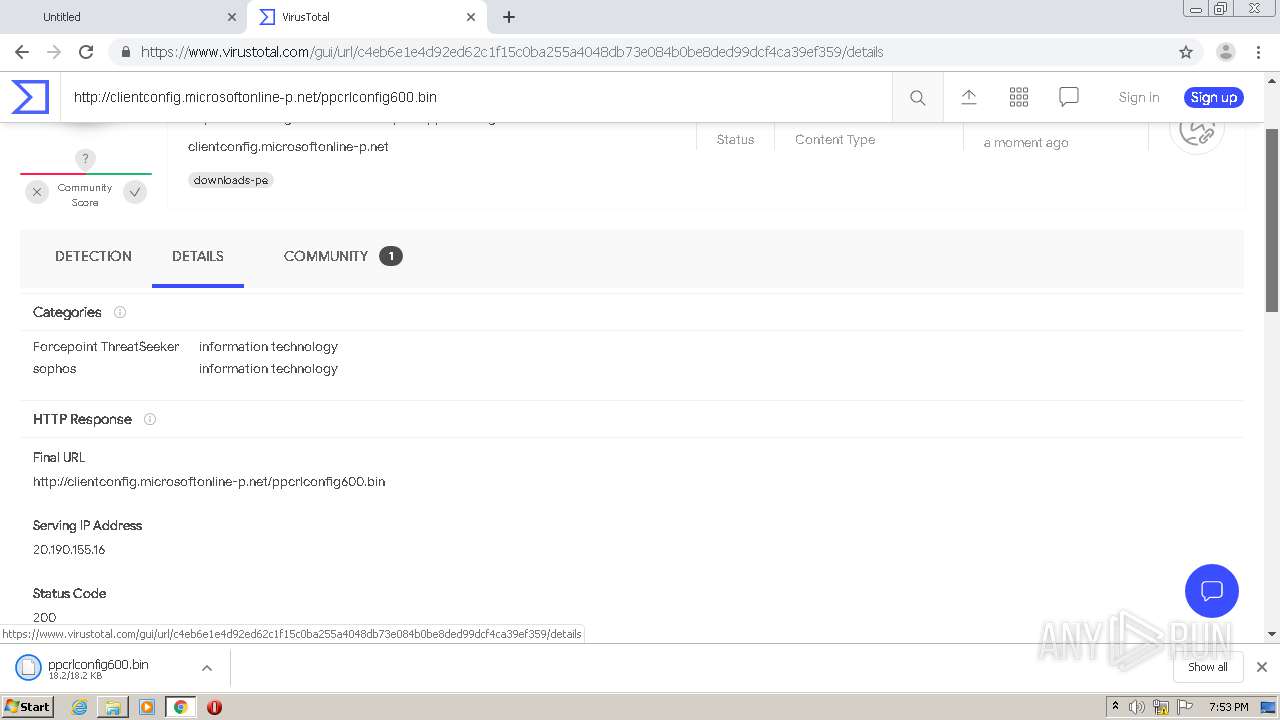The width and height of the screenshot is (1280, 720).
Task: Expand ppcrlconfig600.bin download options
Action: (207, 668)
